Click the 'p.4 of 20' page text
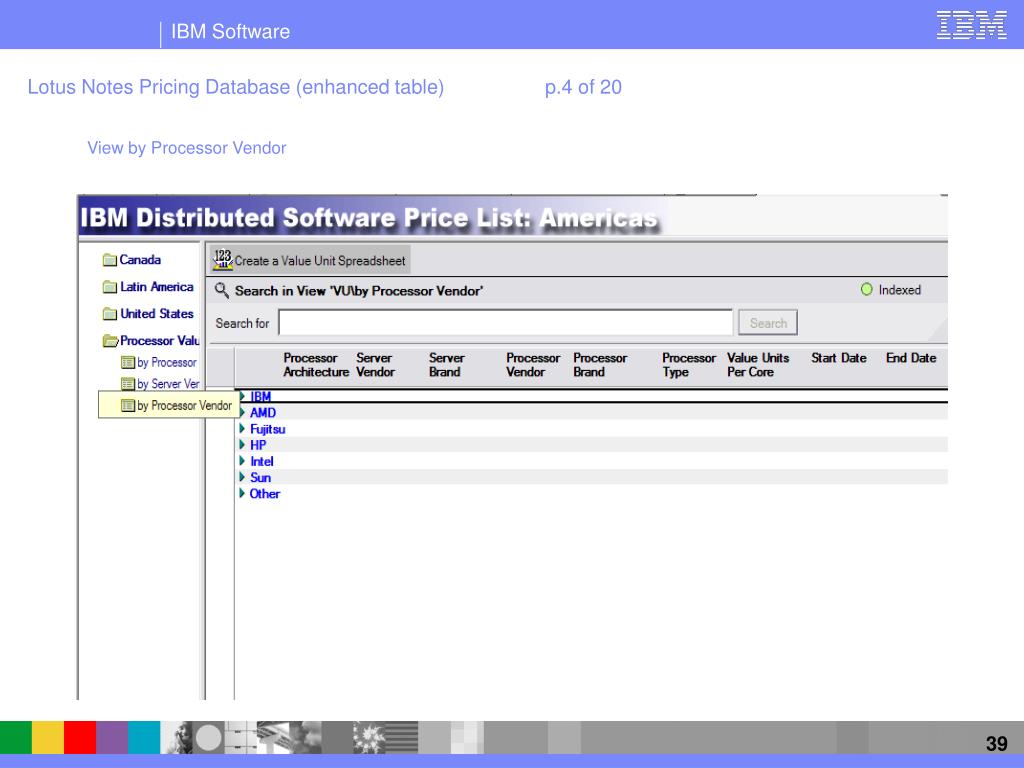 583,87
